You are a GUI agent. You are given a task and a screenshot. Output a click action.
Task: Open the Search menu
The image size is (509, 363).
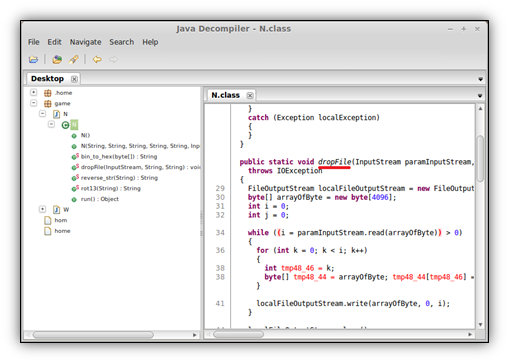122,42
